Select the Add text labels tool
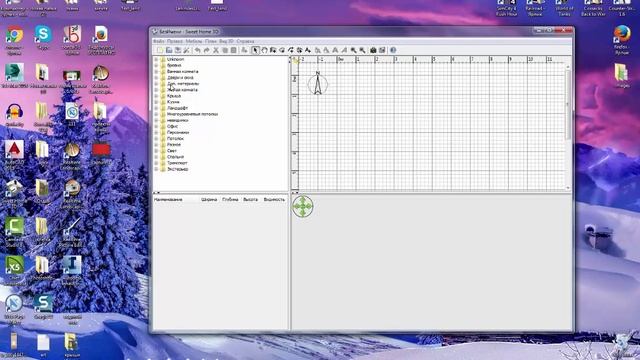The width and height of the screenshot is (640, 360). click(307, 50)
